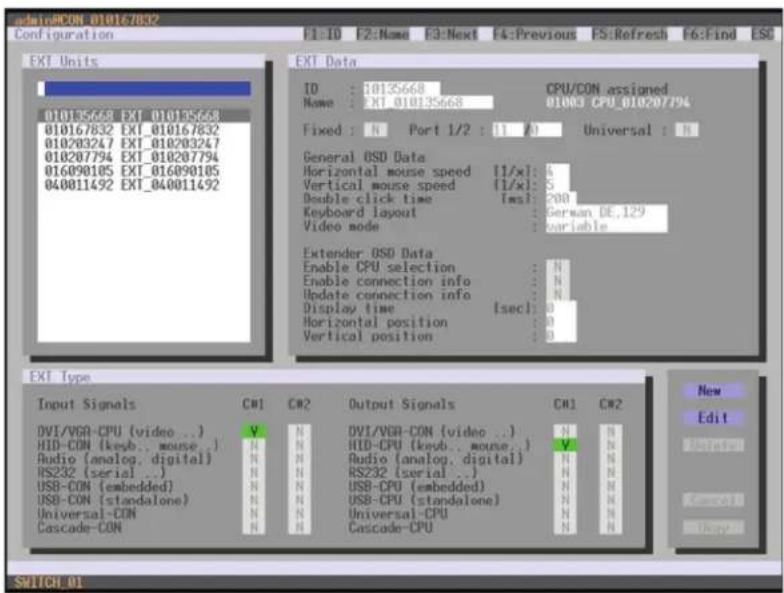The image size is (784, 593).
Task: Toggle the Fixed N field
Action: (x=375, y=130)
